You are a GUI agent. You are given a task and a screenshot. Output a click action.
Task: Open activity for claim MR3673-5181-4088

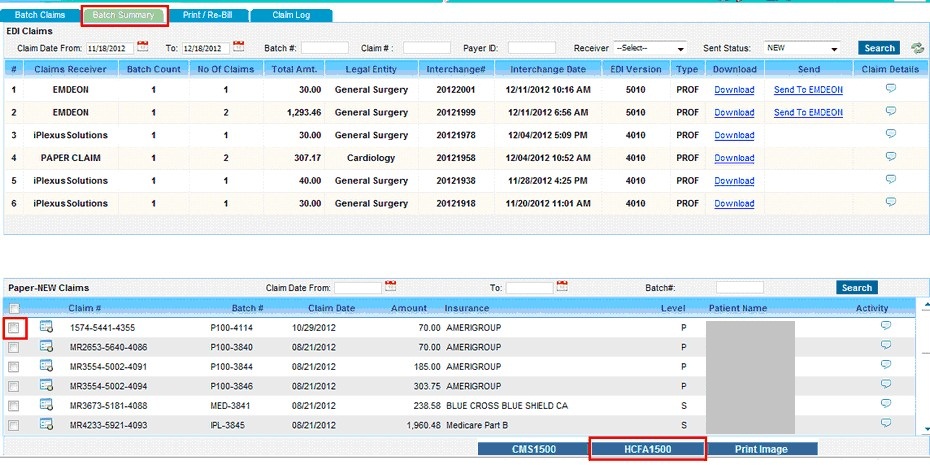tap(886, 403)
